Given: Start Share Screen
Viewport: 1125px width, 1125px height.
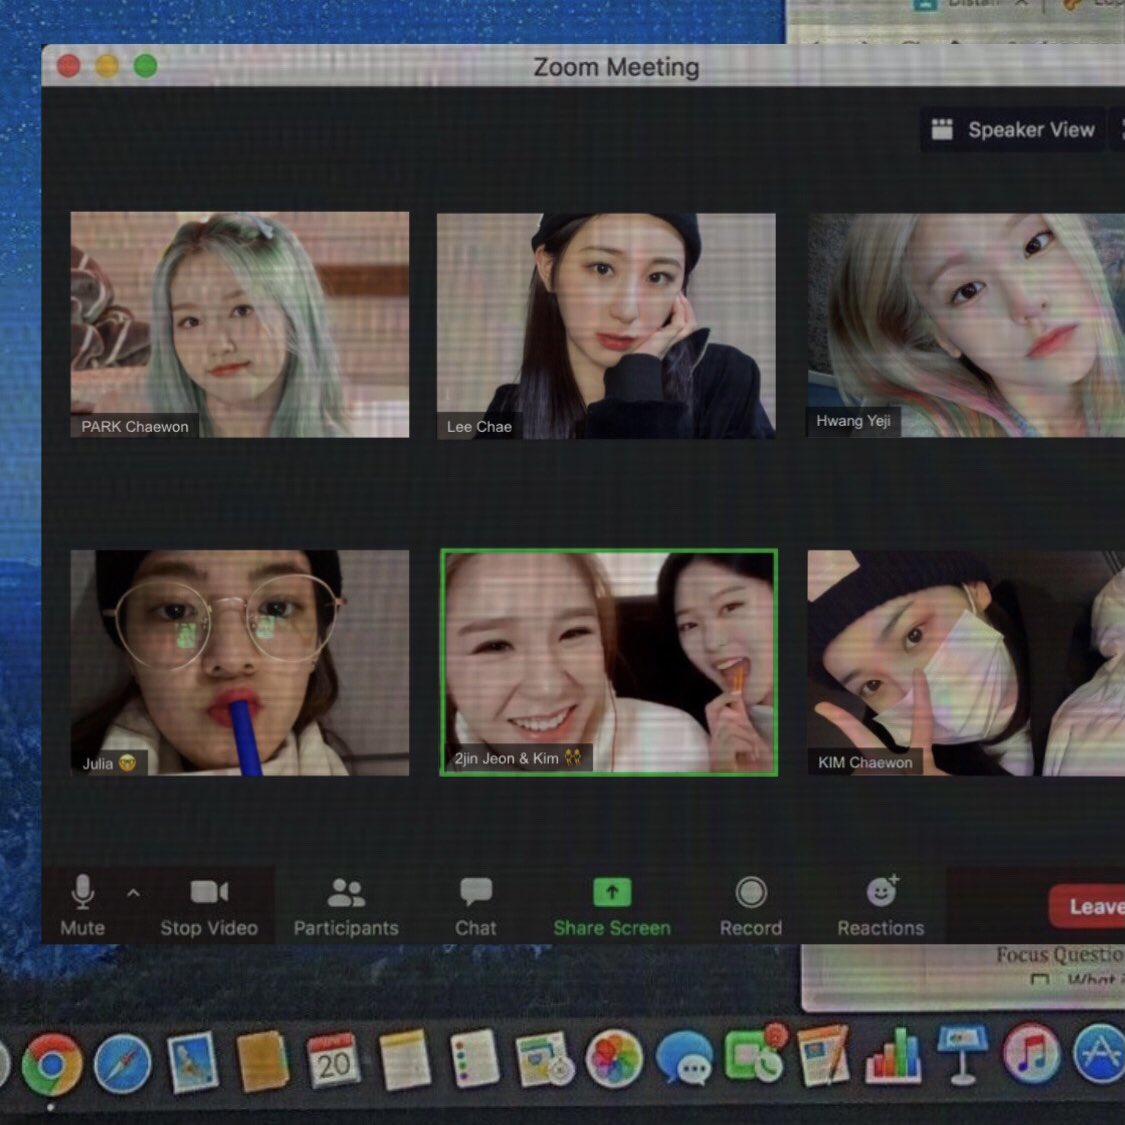Looking at the screenshot, I should click(612, 907).
